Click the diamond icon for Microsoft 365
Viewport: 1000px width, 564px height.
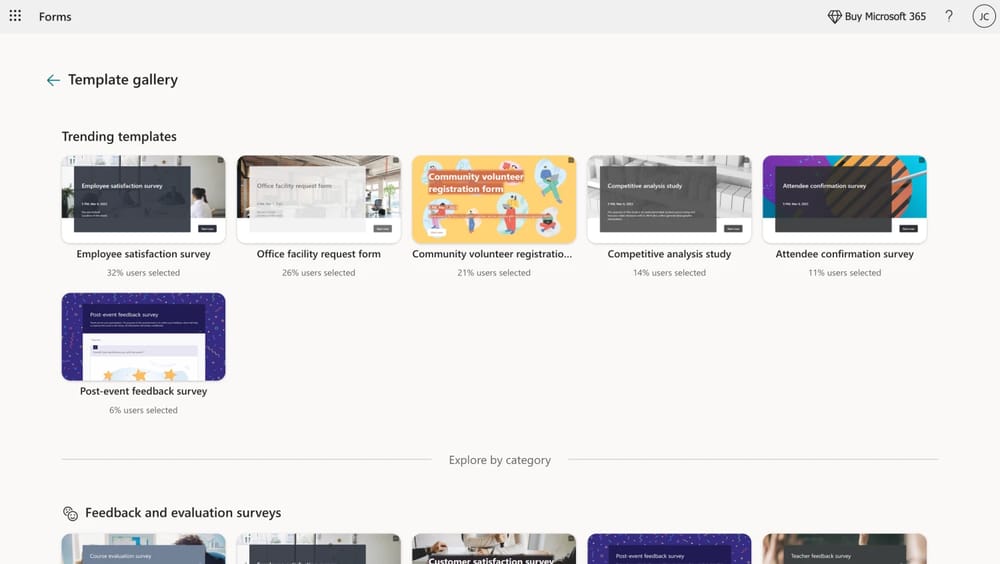[834, 17]
